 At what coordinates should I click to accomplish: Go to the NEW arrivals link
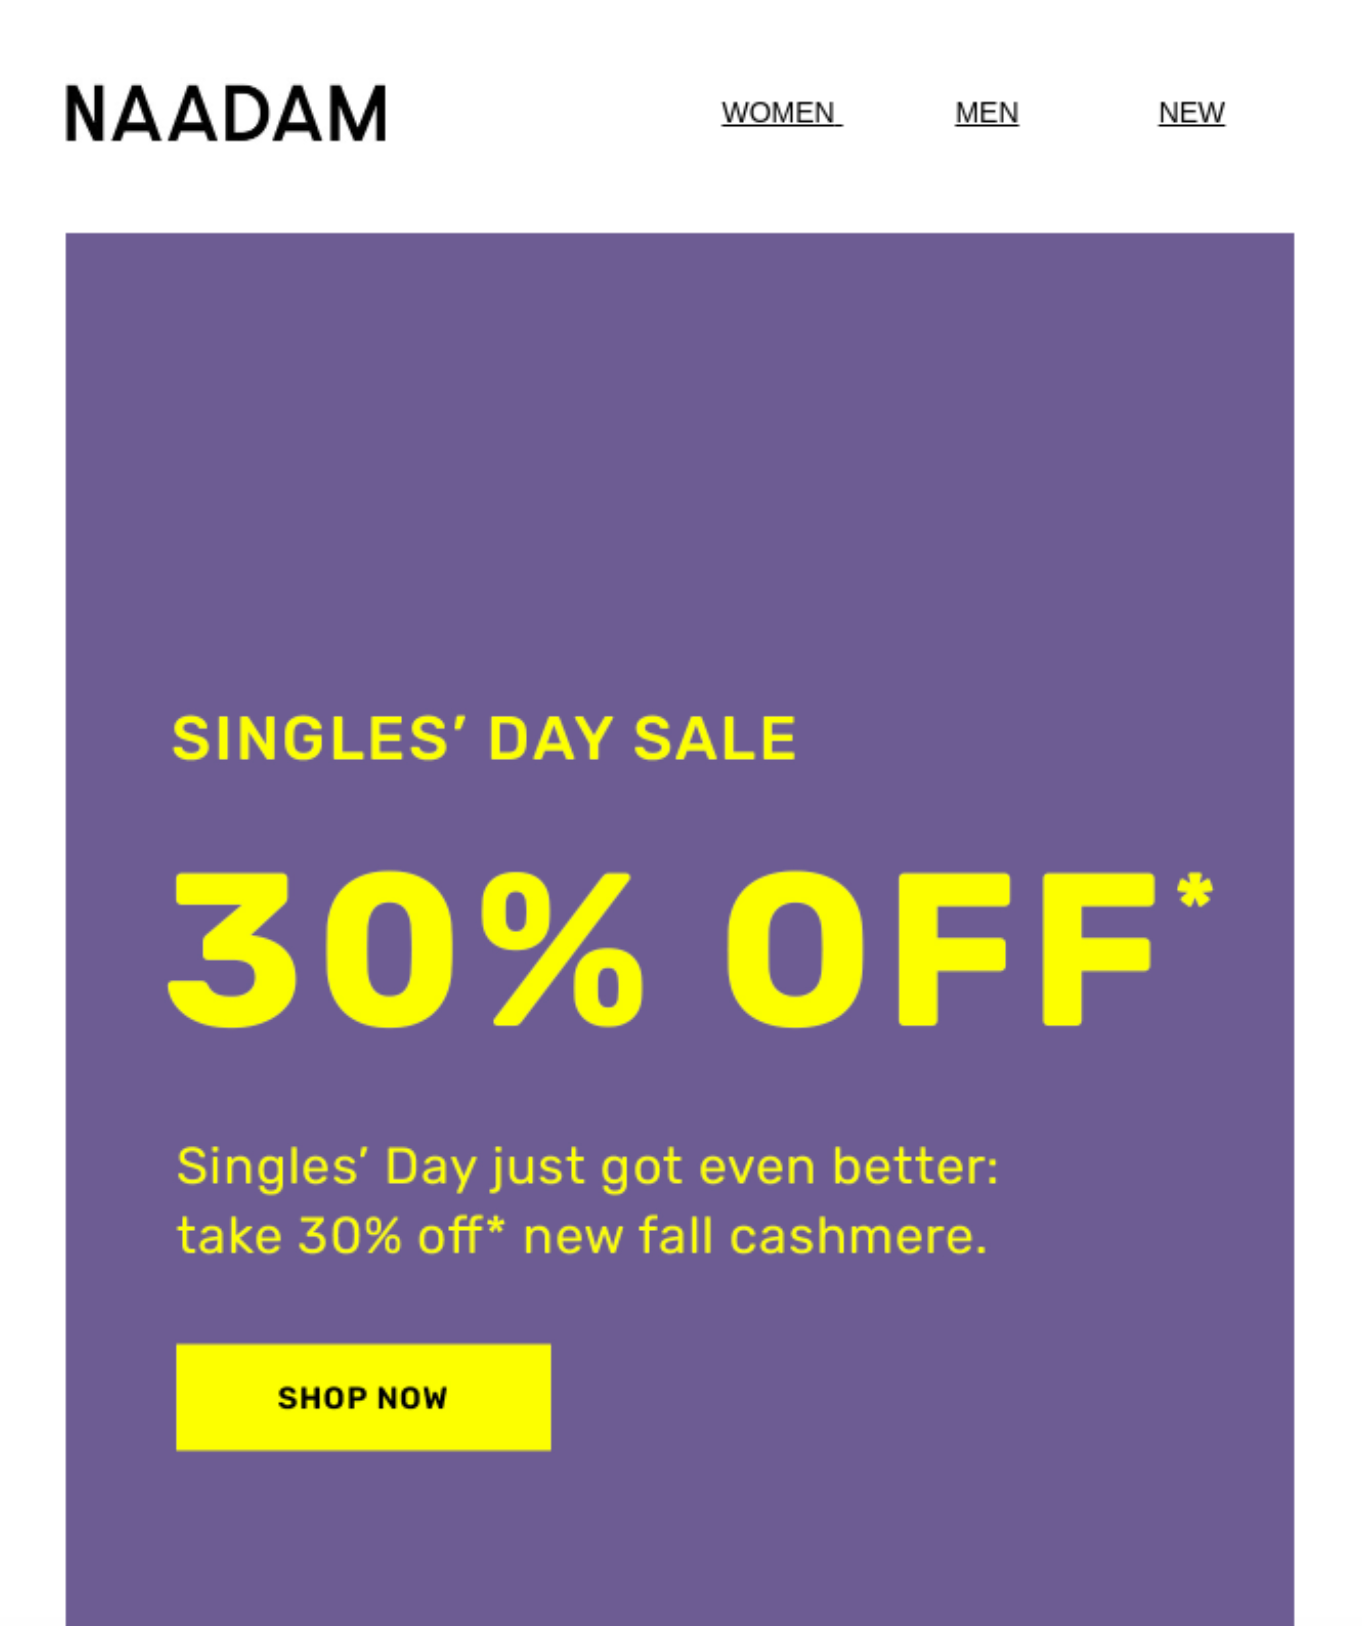pyautogui.click(x=1191, y=113)
